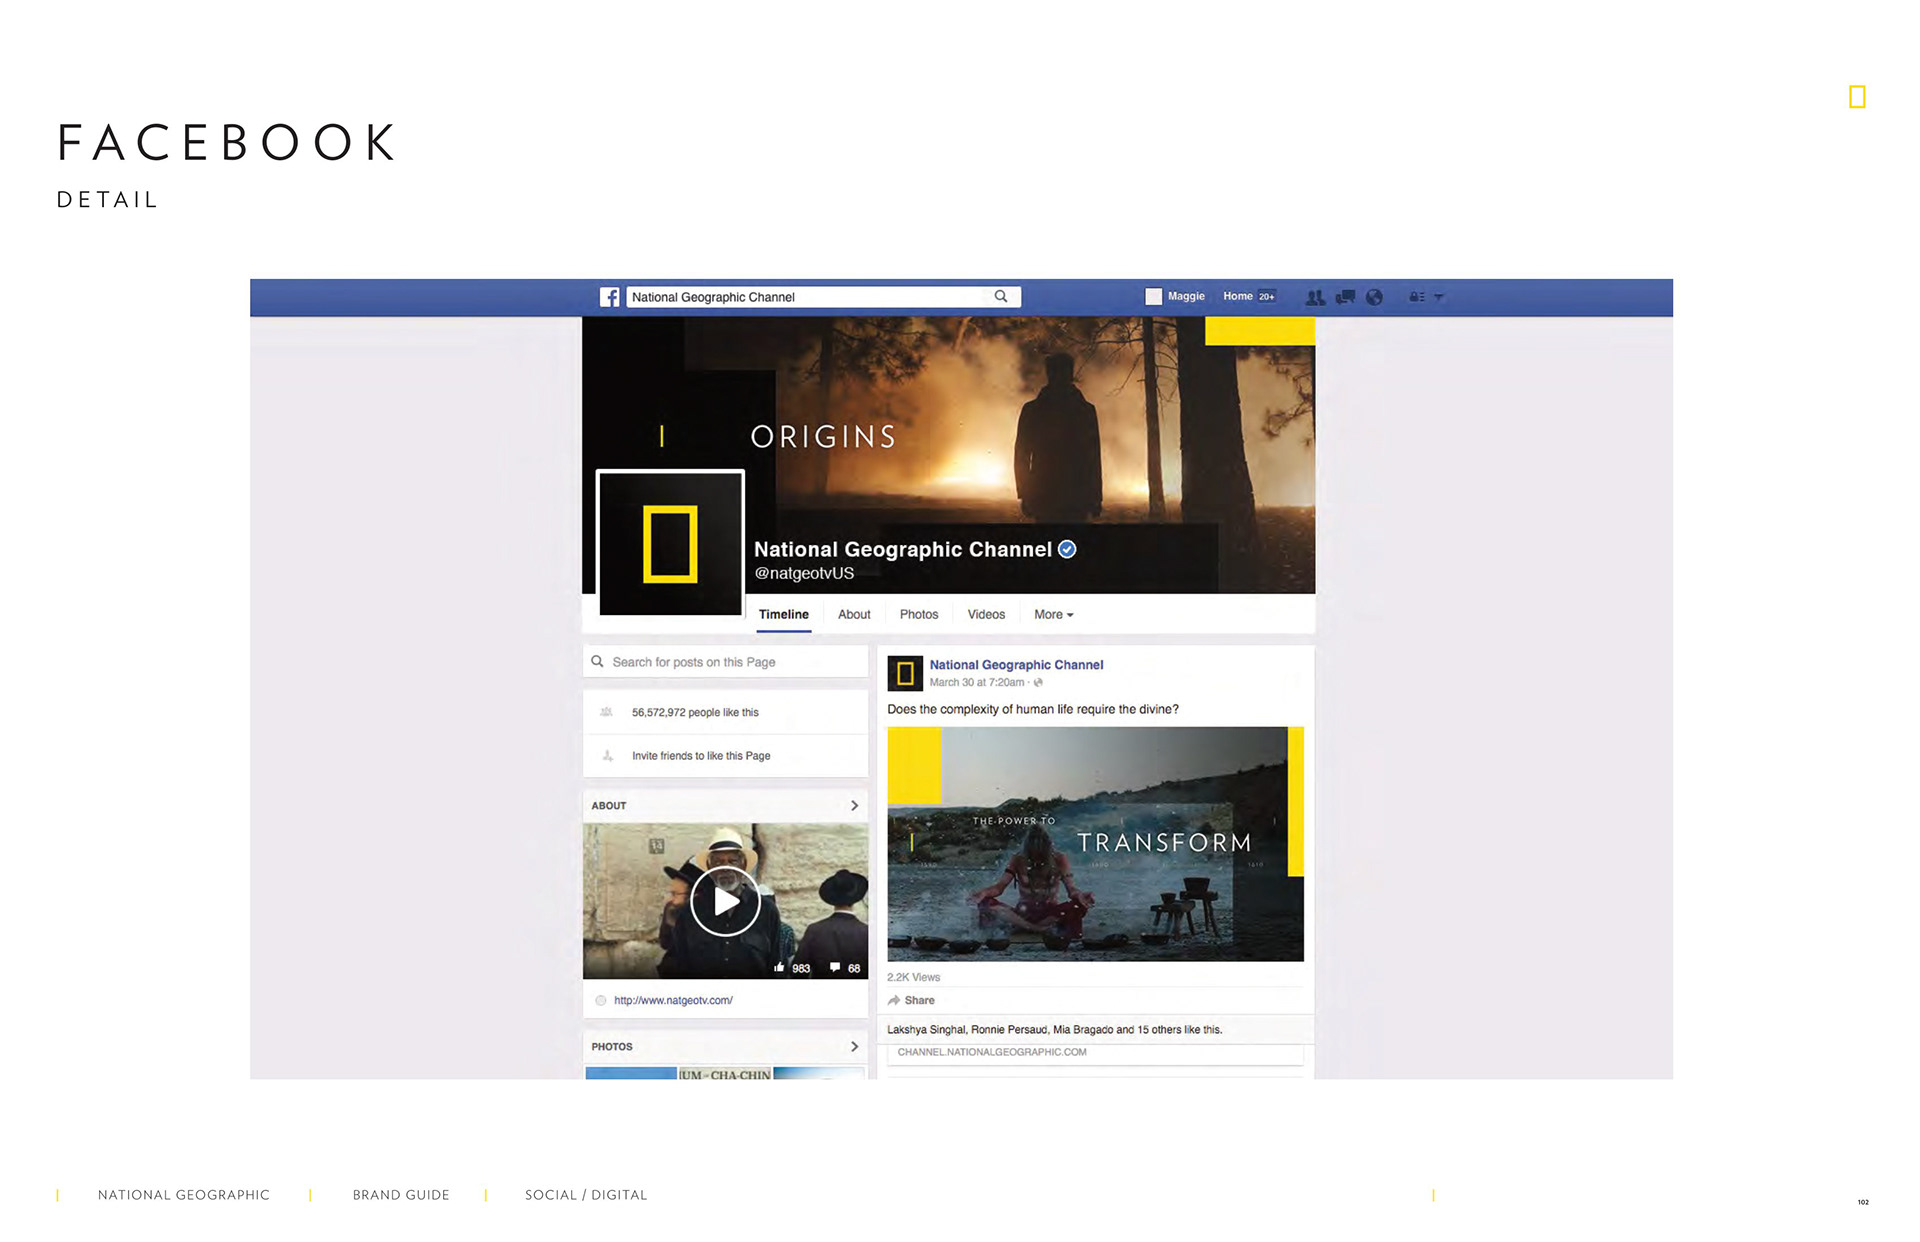This screenshot has height=1242, width=1920.
Task: Expand the About section chevron
Action: 854,805
